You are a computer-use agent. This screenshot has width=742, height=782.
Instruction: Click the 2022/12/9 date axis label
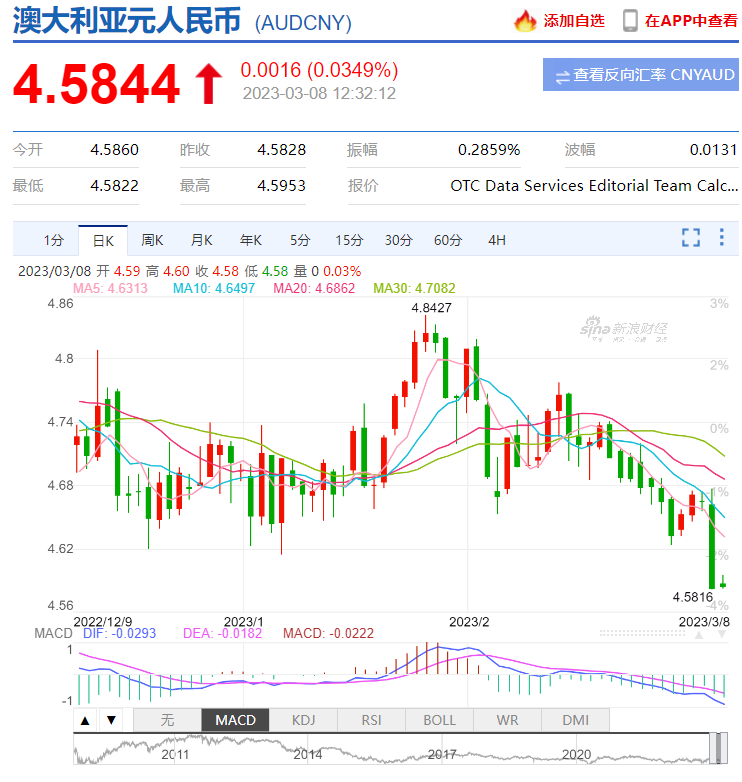point(103,622)
